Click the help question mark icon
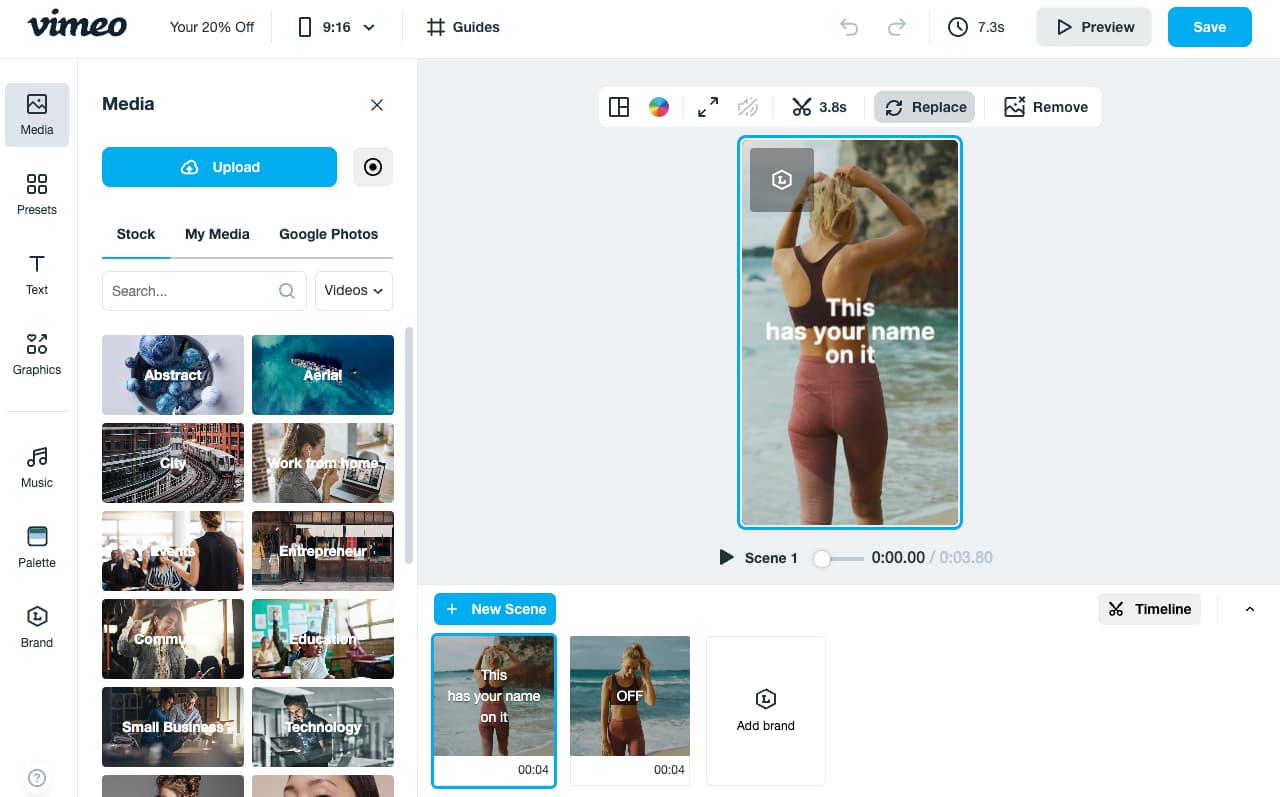1280x797 pixels. (x=37, y=778)
